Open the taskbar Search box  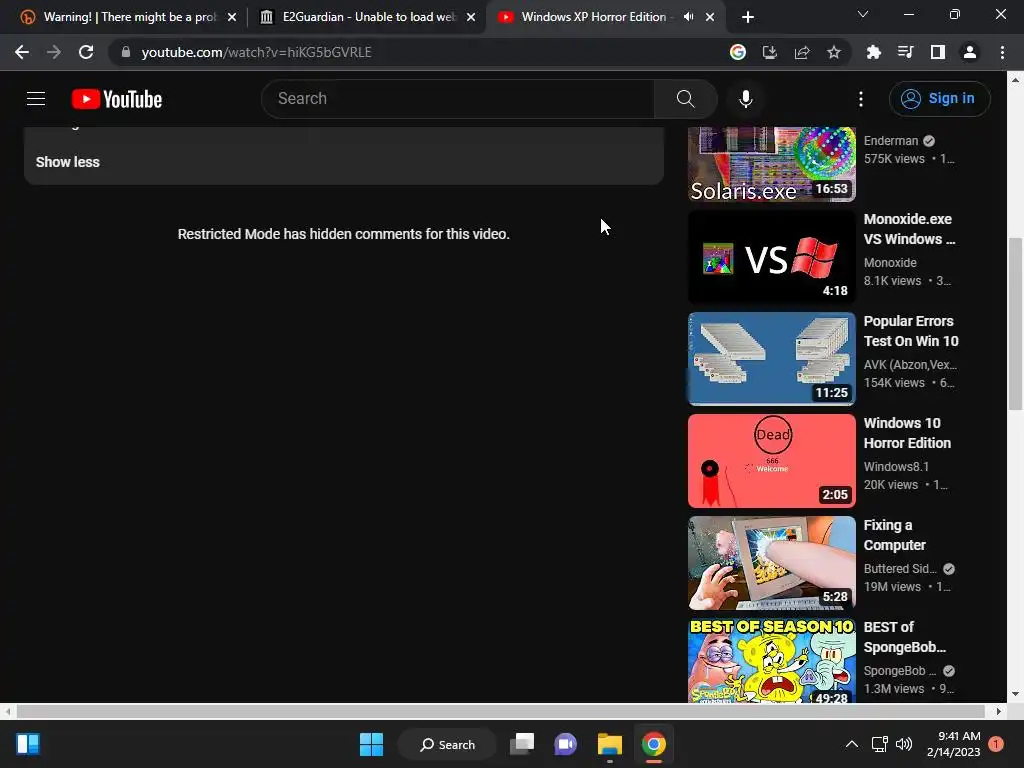(x=447, y=744)
